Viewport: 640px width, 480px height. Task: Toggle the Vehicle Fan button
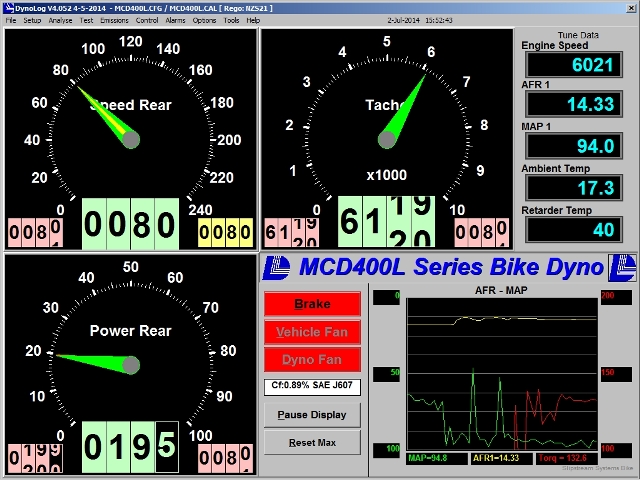coord(312,332)
